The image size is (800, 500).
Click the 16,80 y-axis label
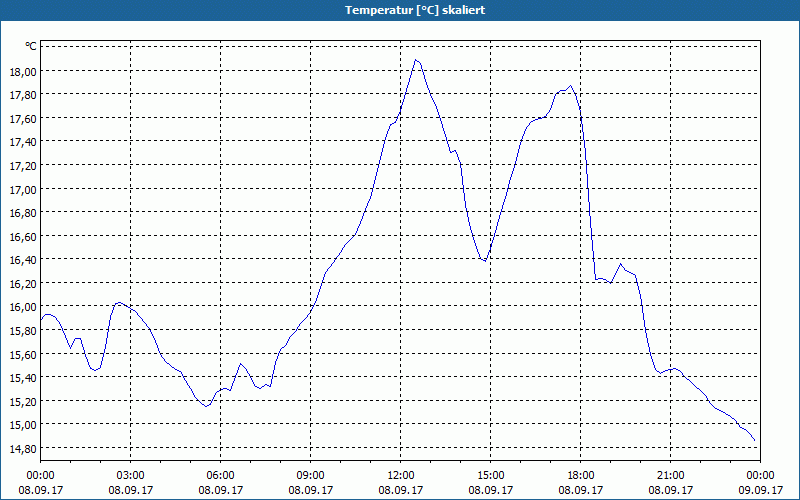click(x=23, y=213)
